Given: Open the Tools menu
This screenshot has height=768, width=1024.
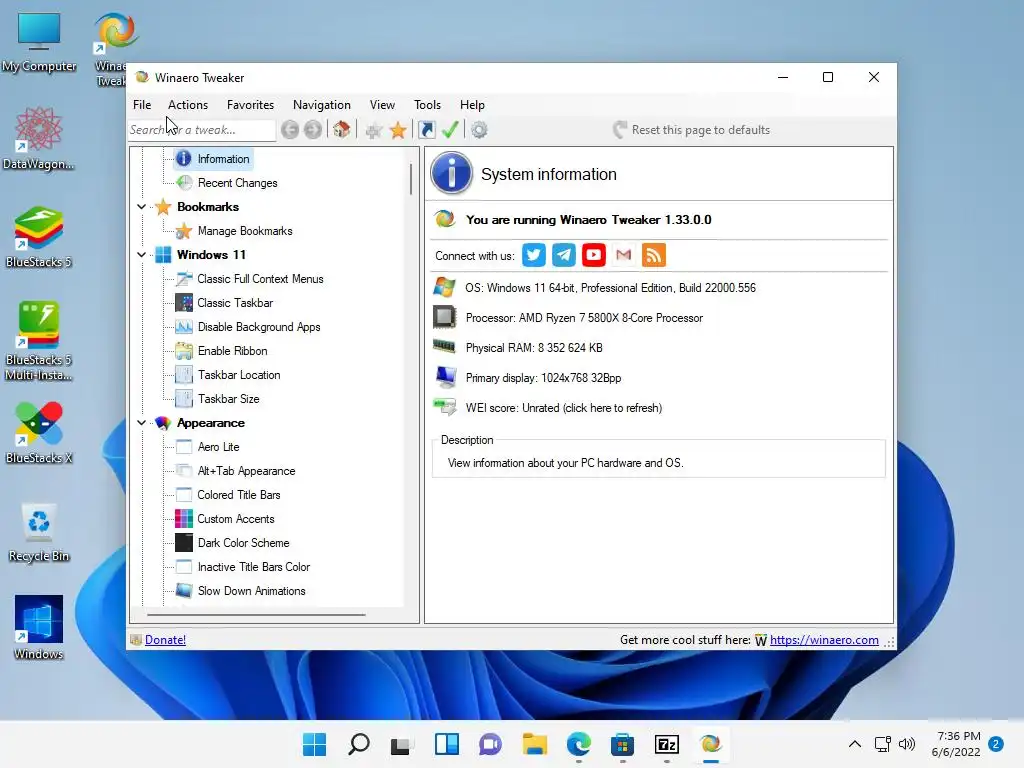Looking at the screenshot, I should [427, 104].
